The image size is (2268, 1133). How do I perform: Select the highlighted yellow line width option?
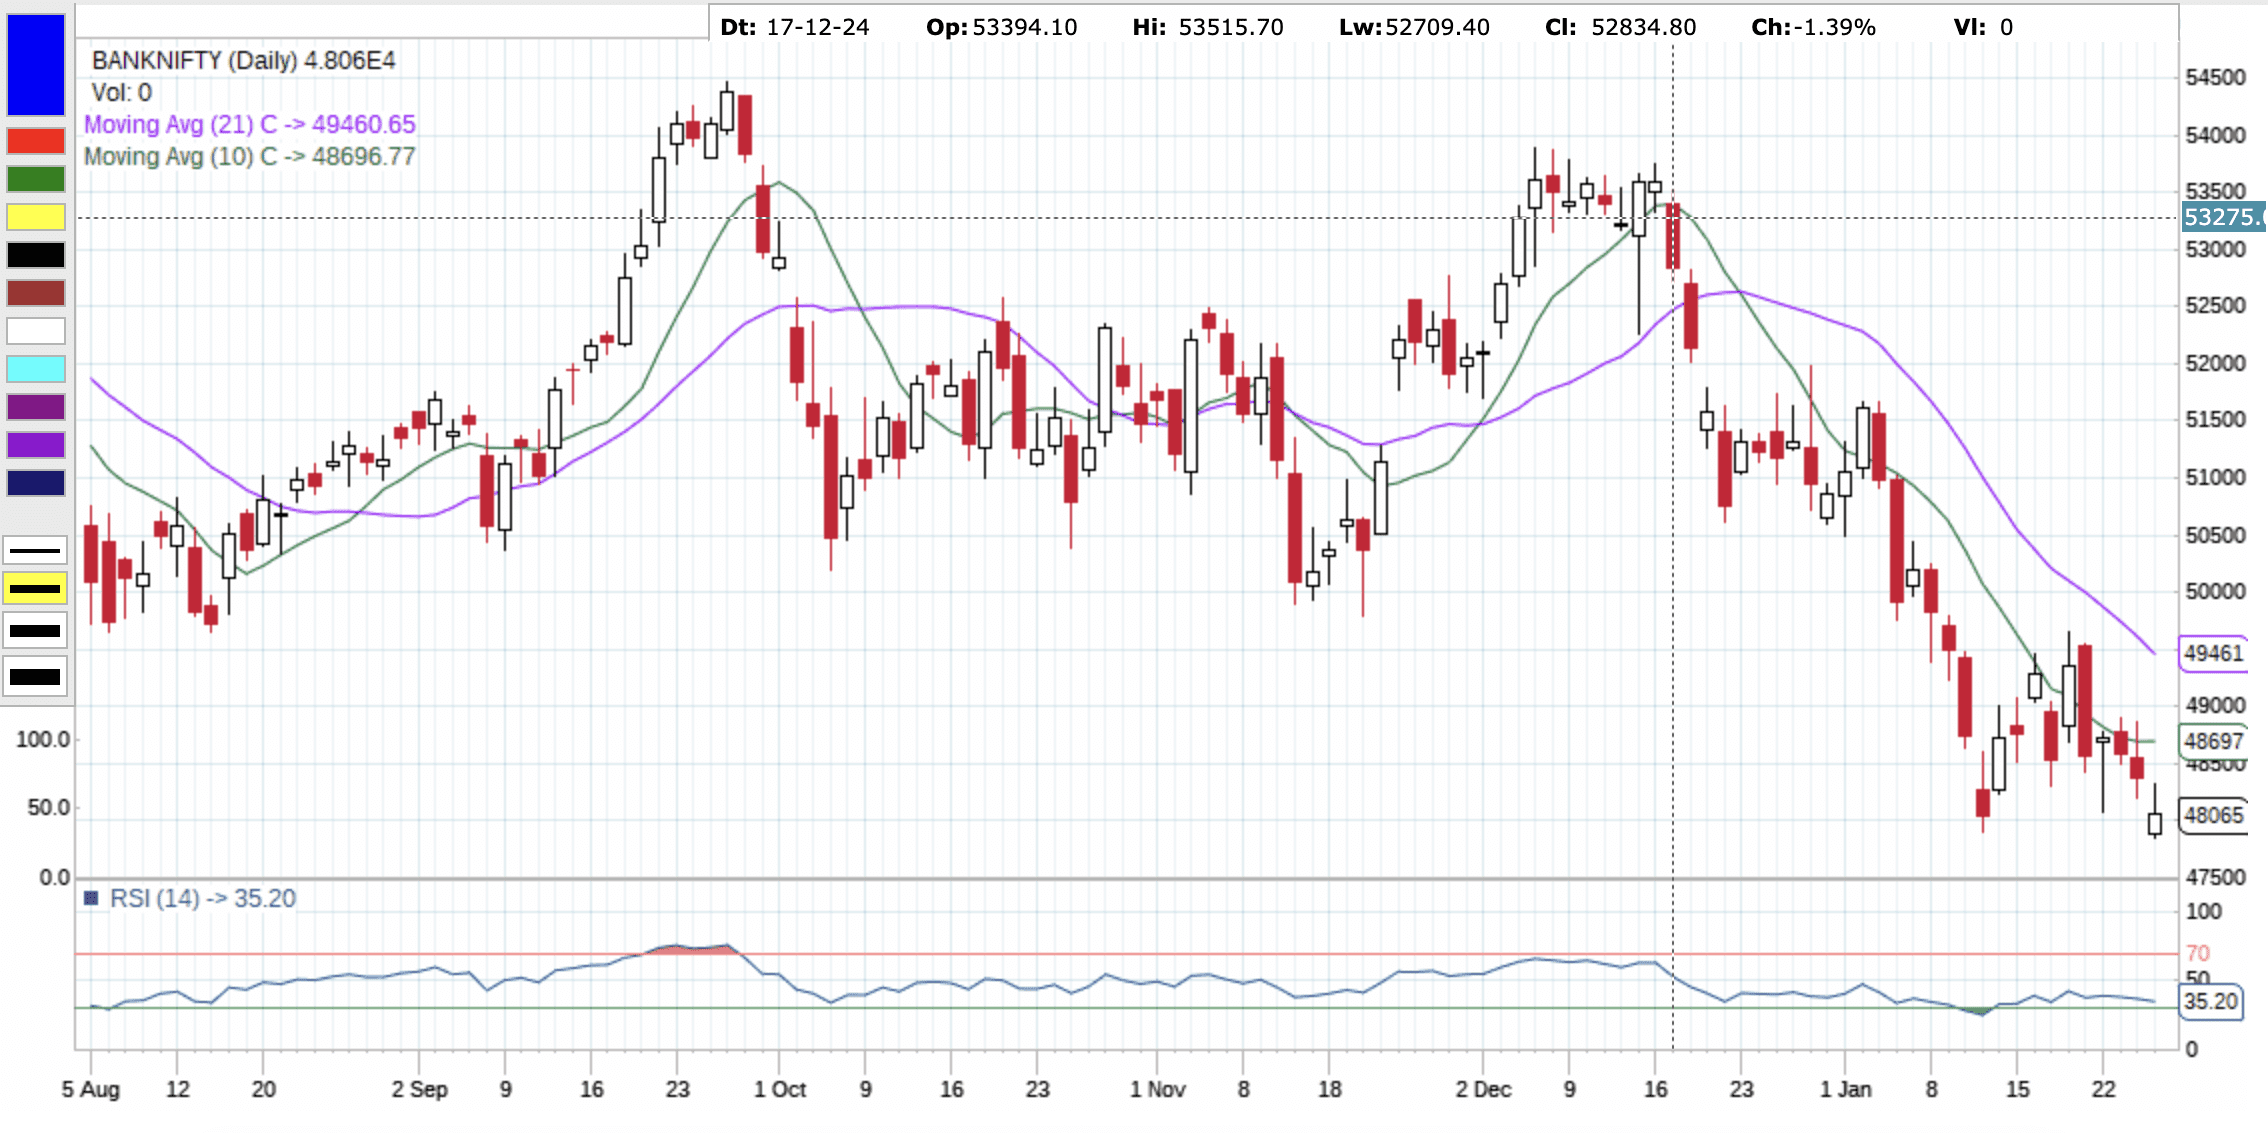coord(35,589)
